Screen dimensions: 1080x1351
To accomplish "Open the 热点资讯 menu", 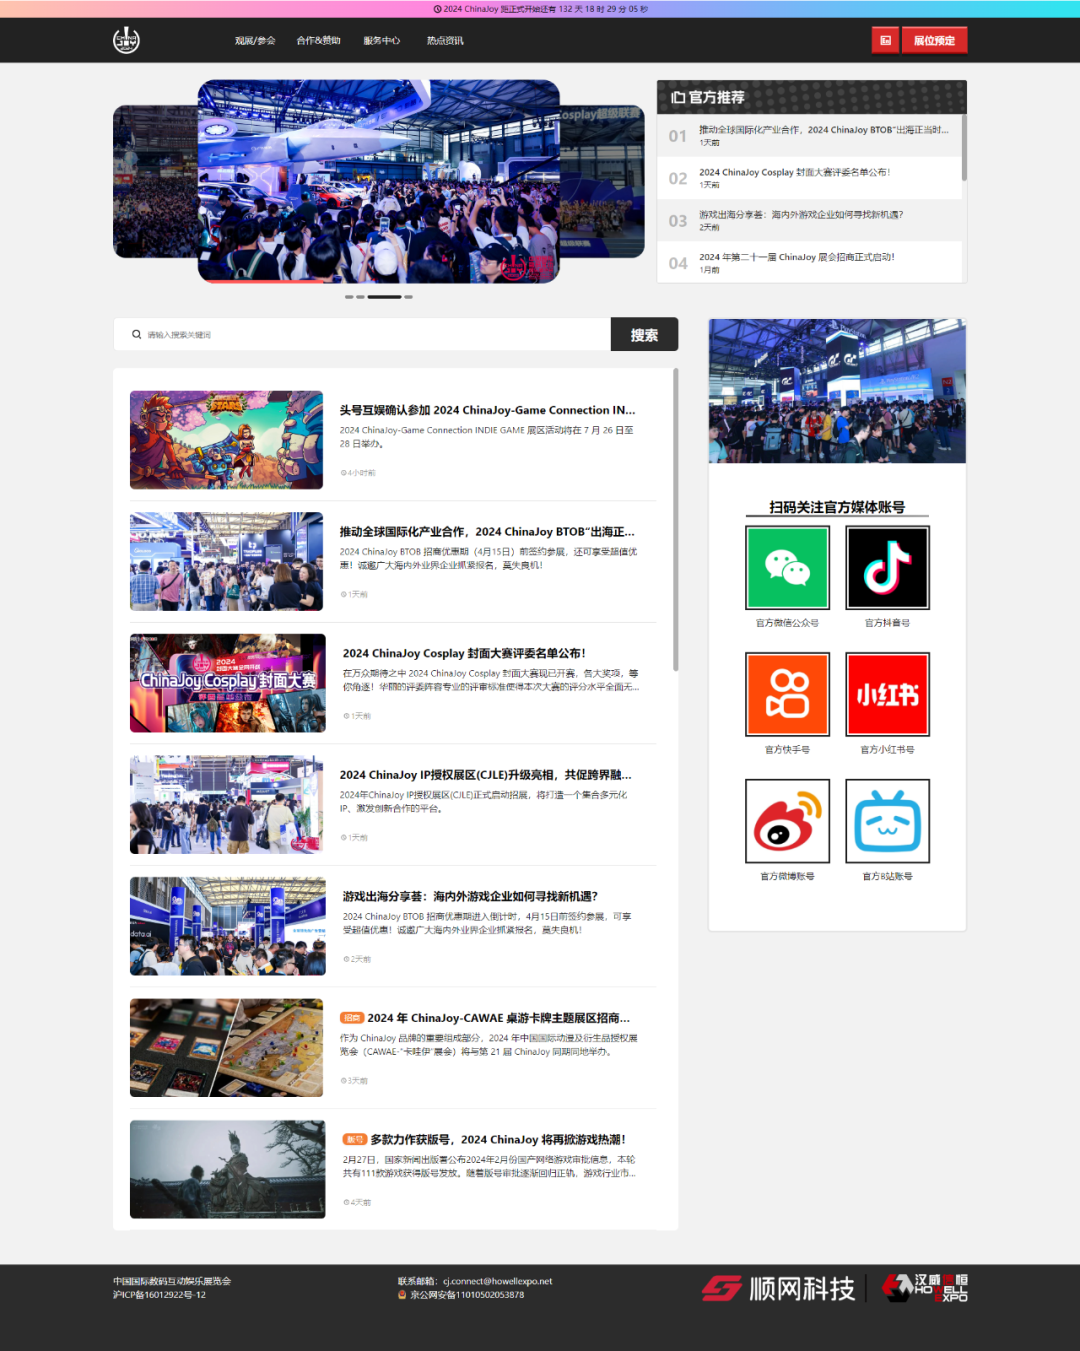I will click(x=445, y=41).
